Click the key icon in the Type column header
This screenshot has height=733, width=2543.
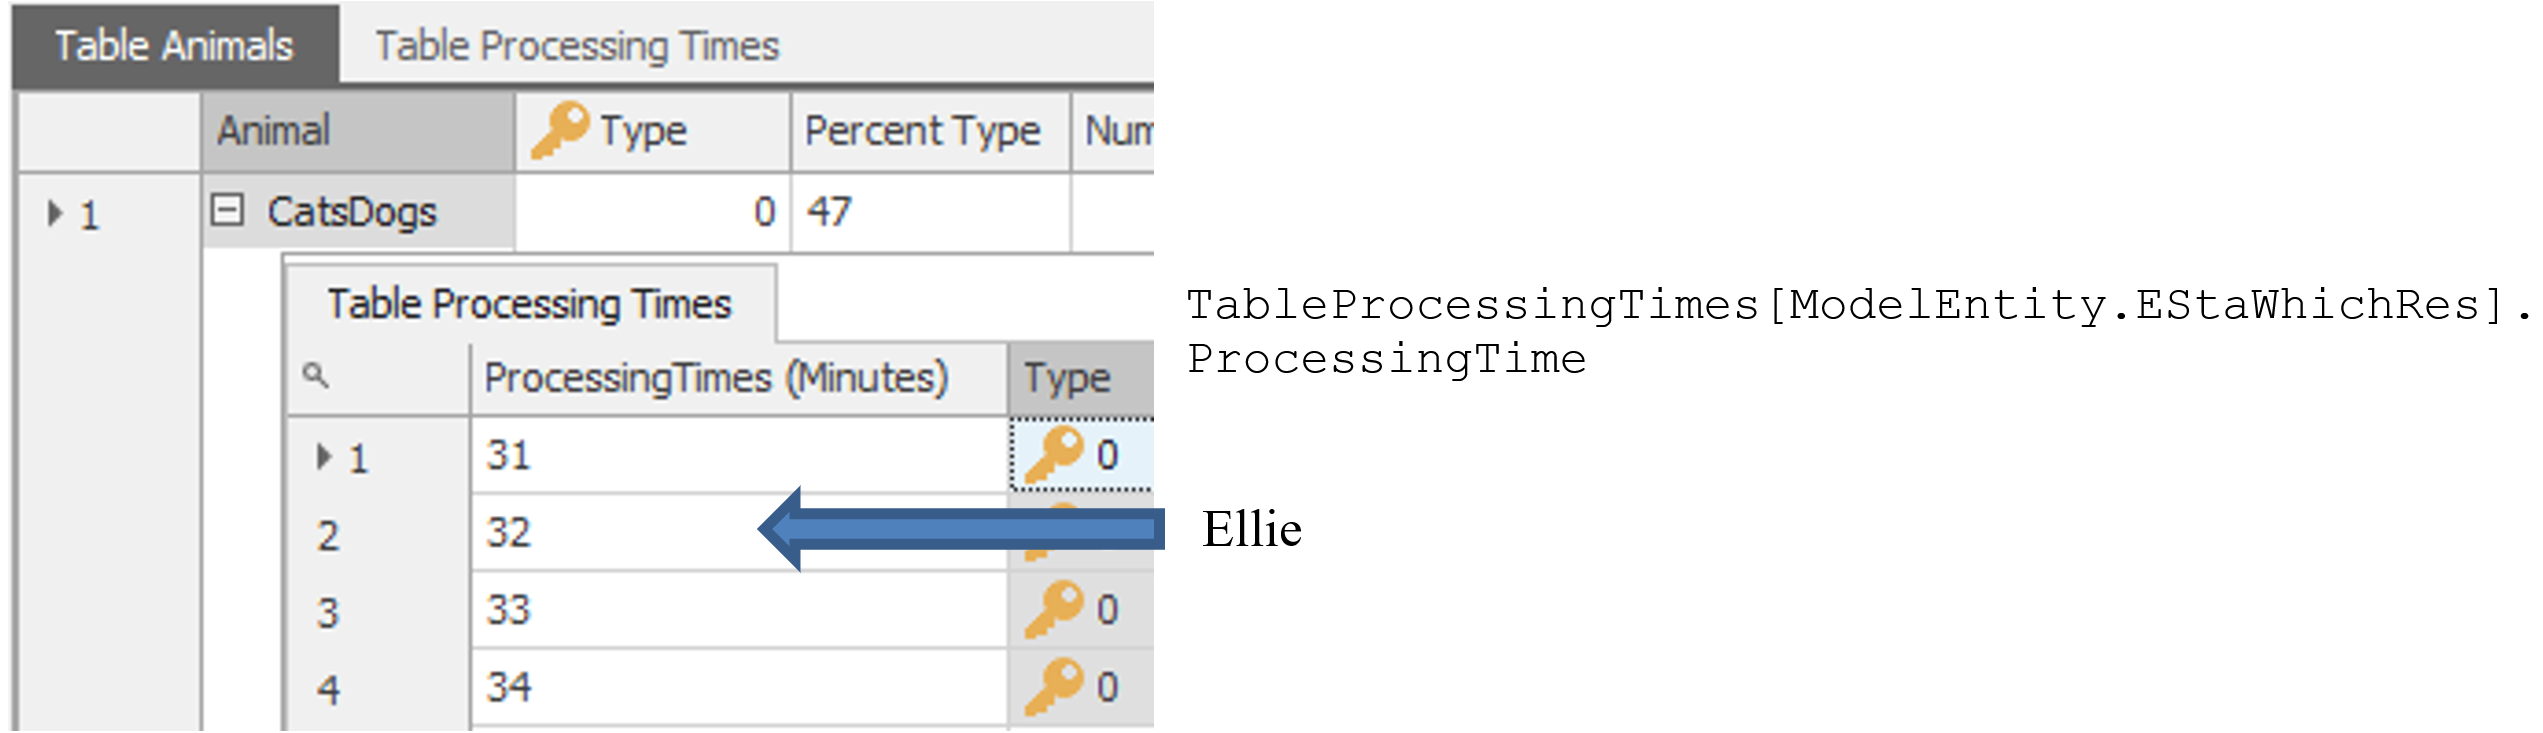tap(560, 130)
